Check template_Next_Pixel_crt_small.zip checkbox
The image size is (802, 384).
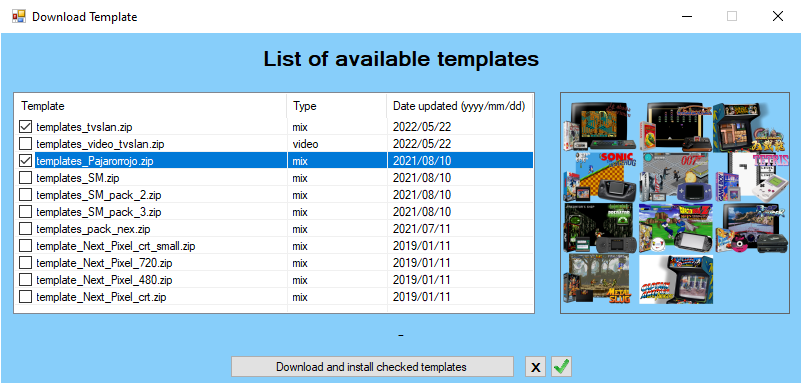pyautogui.click(x=25, y=246)
